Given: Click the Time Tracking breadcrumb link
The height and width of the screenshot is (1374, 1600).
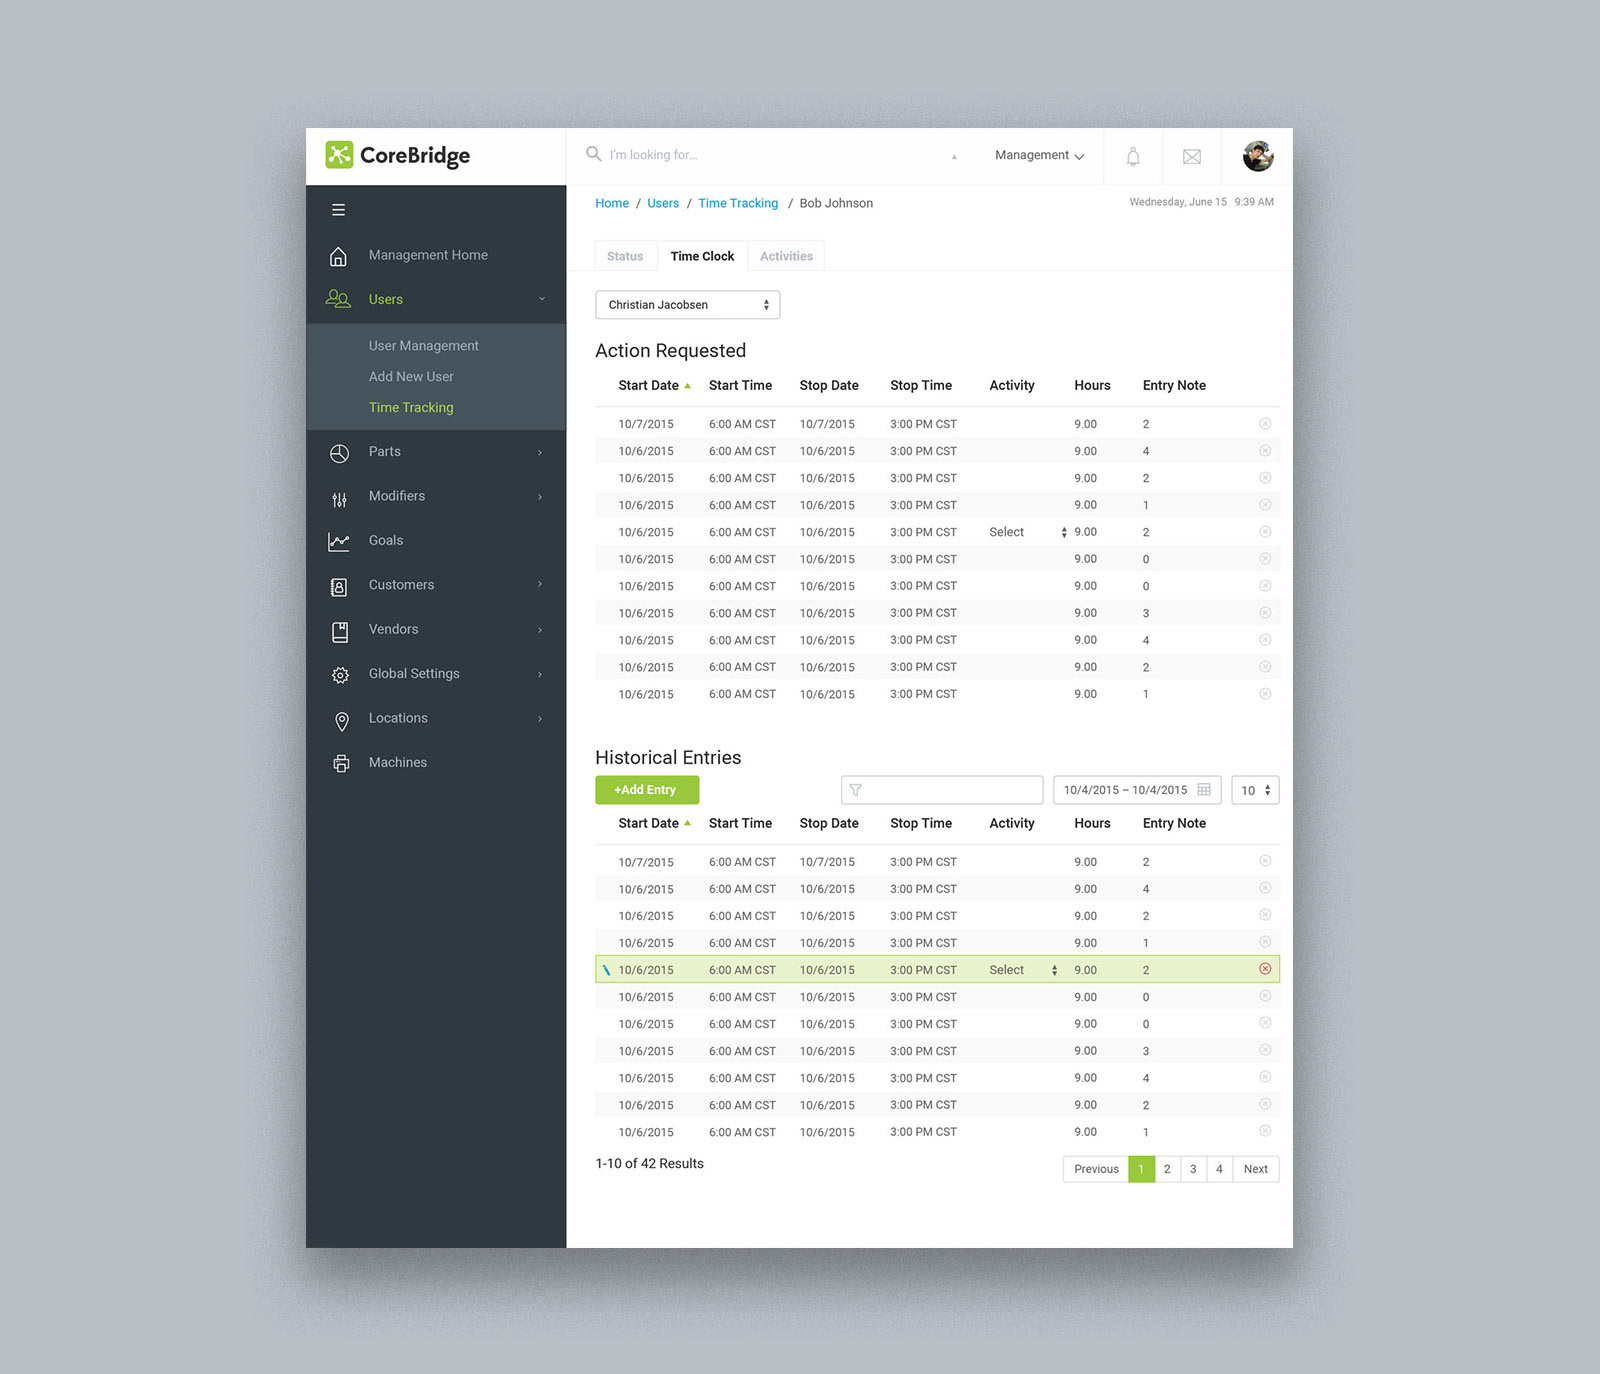Looking at the screenshot, I should coord(738,203).
